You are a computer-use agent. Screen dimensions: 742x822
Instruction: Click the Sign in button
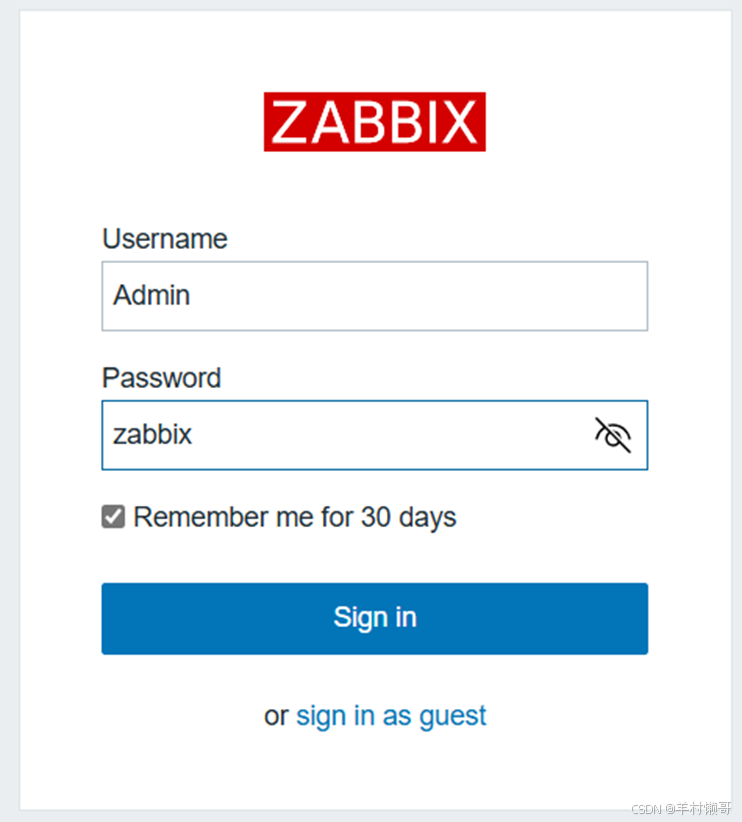click(374, 617)
